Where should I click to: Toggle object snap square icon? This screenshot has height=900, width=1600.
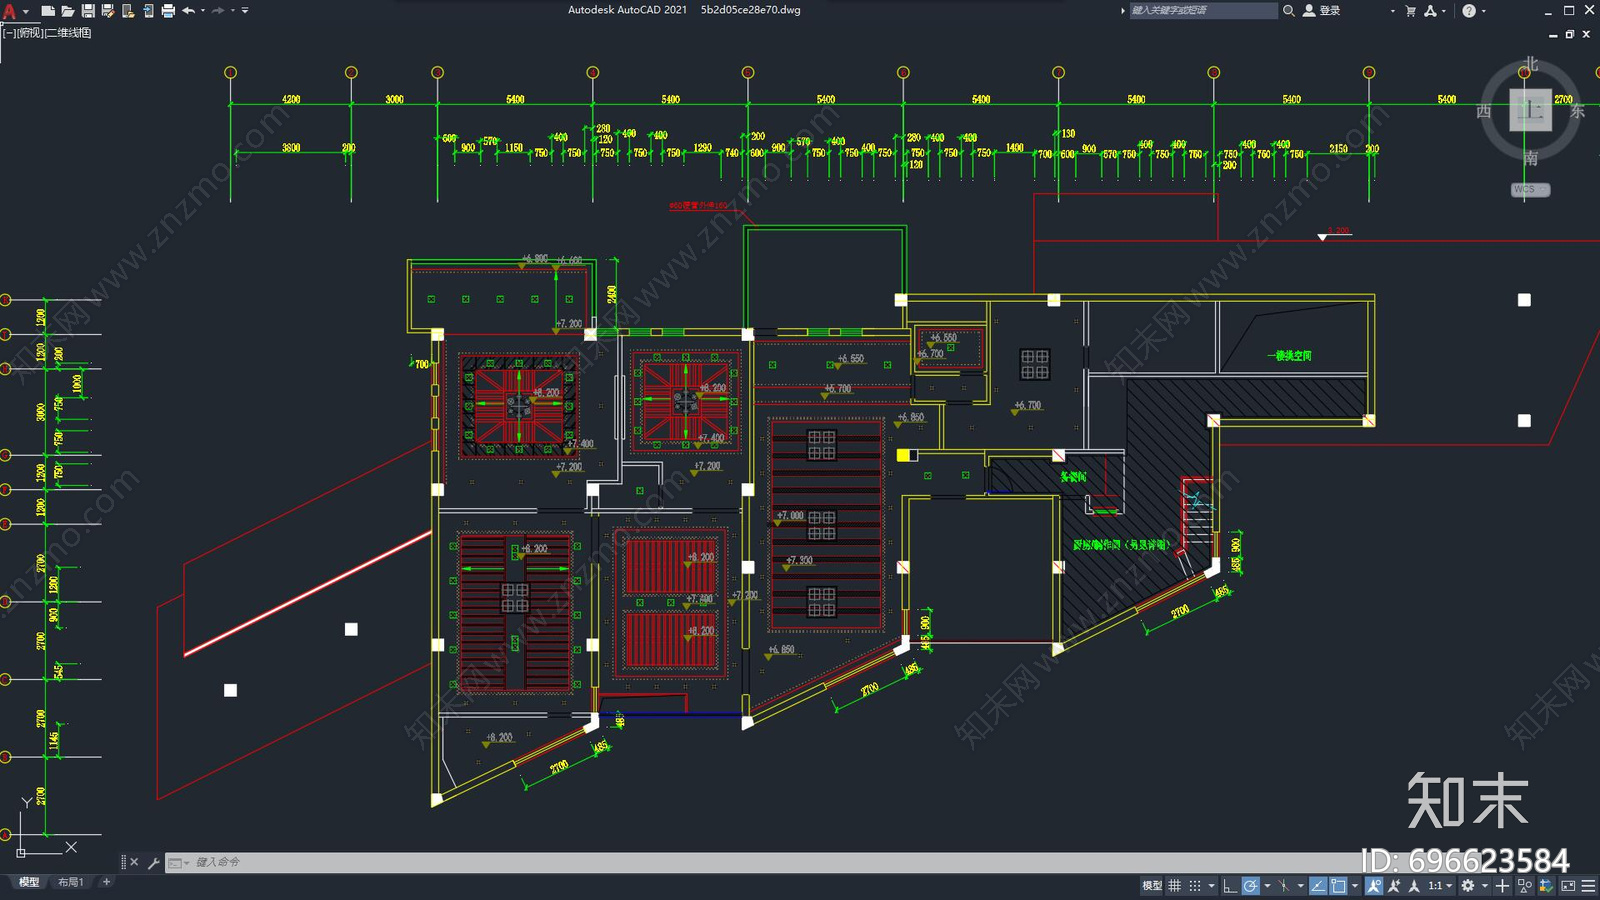(x=1338, y=885)
